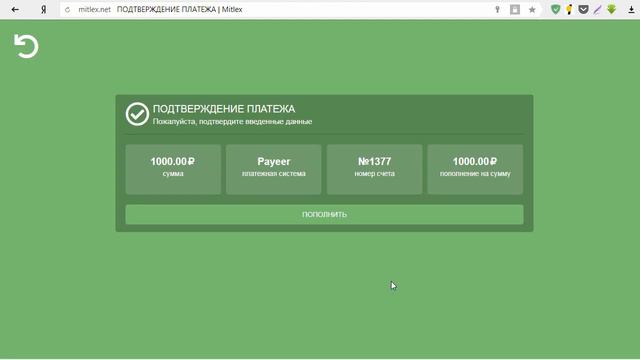Open the green download arrow extension
640x360 pixels.
611,9
